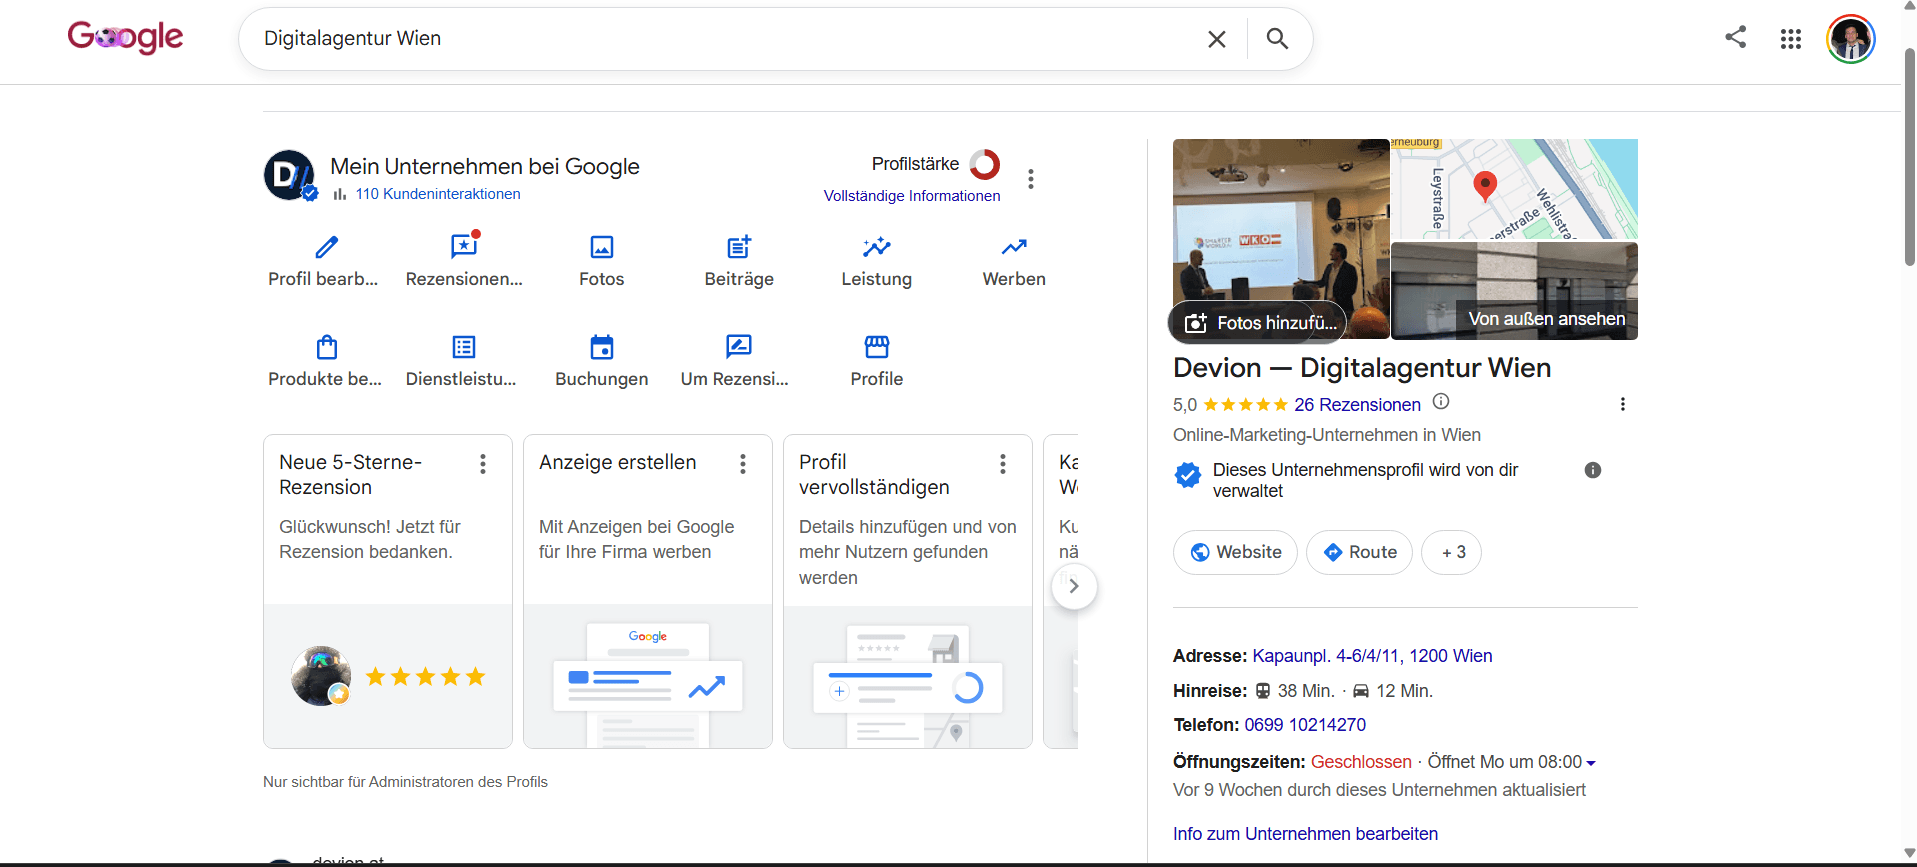
Task: Click the reviews info icon
Action: (x=1441, y=402)
